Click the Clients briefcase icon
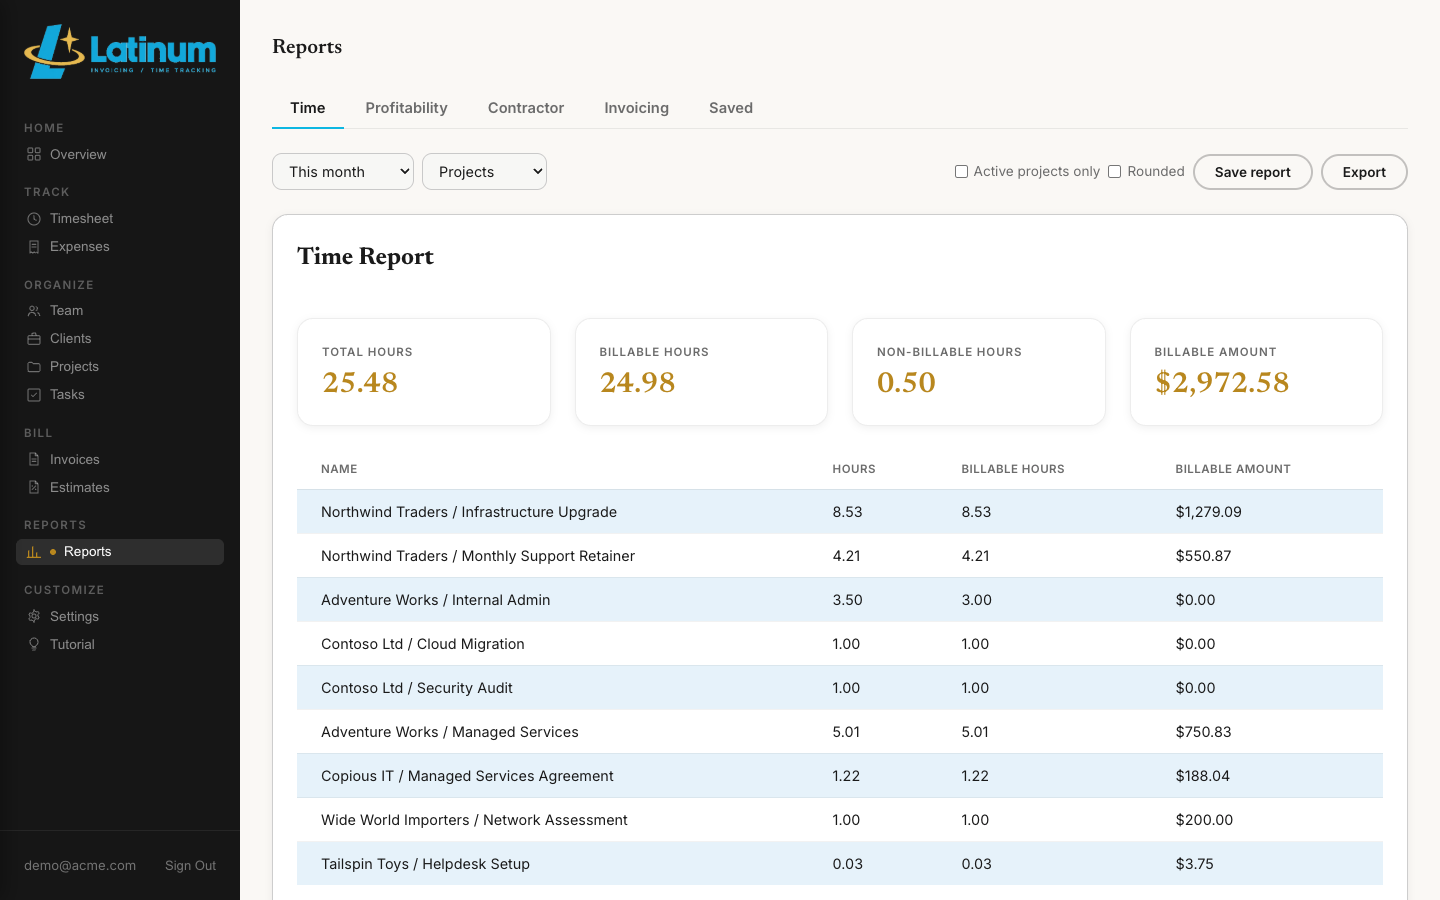1440x900 pixels. 34,338
